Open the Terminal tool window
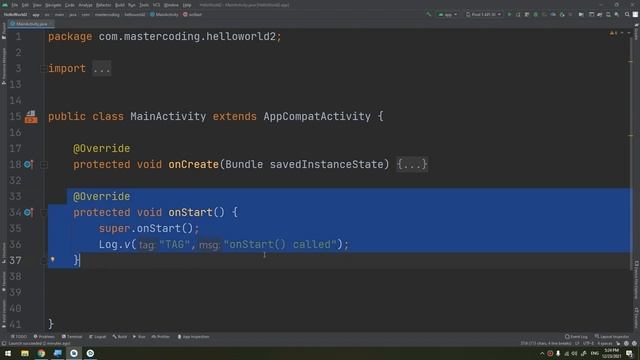The width and height of the screenshot is (640, 360). pos(72,337)
